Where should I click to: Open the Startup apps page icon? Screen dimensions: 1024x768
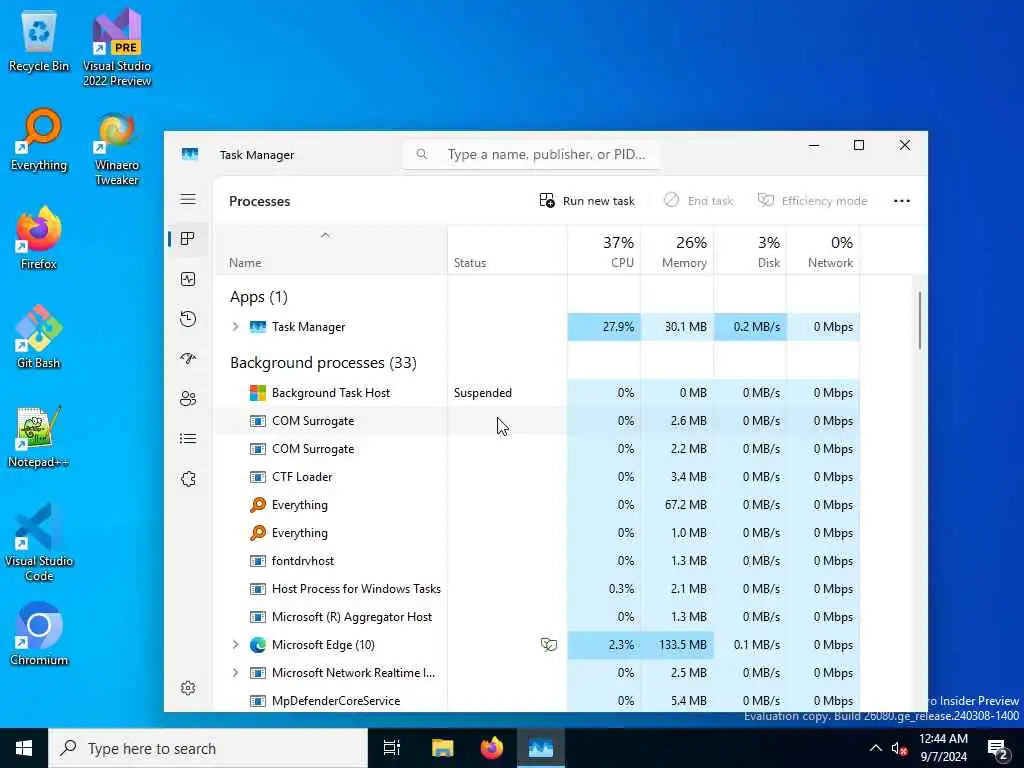point(188,359)
